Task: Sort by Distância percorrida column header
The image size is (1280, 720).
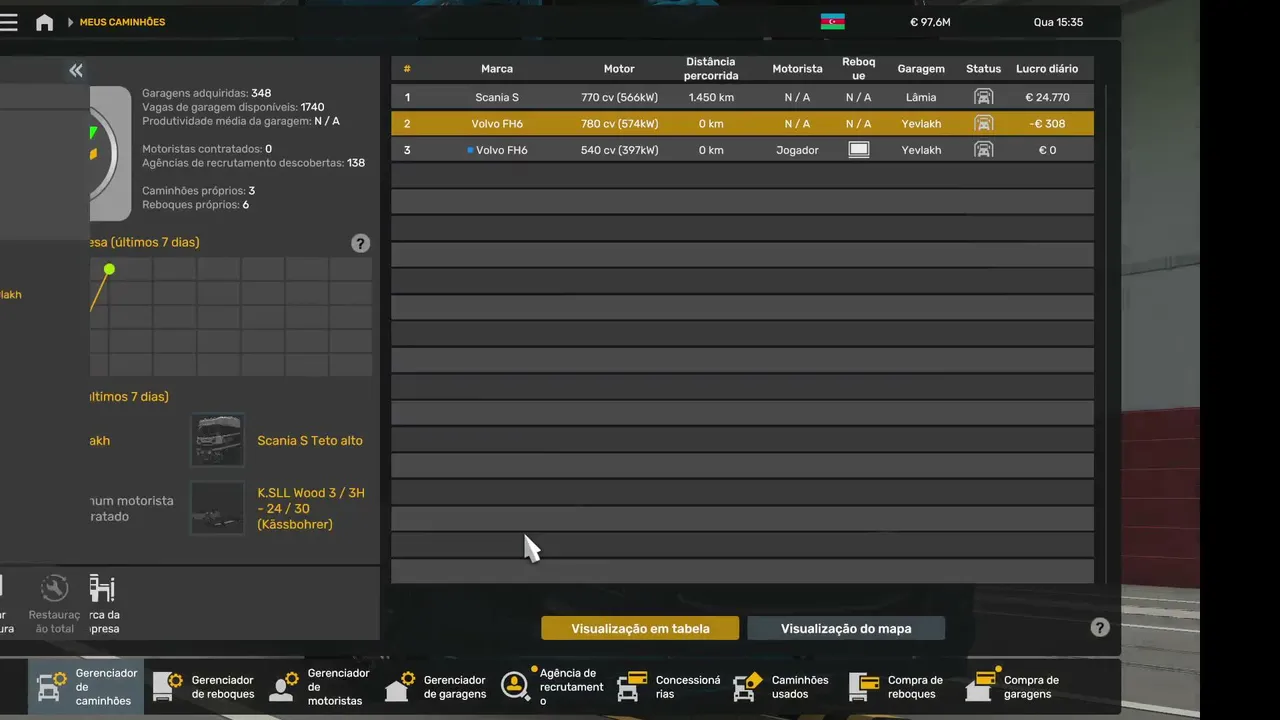Action: coord(711,69)
